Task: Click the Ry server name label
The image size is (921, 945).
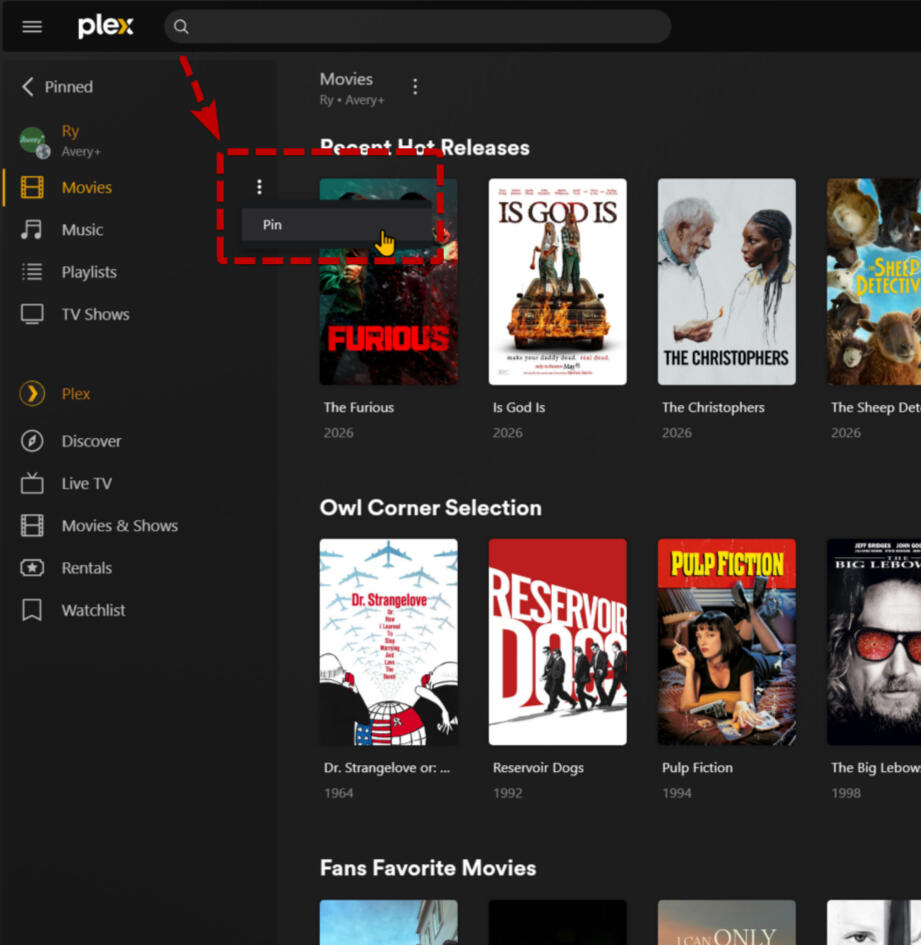Action: point(70,131)
